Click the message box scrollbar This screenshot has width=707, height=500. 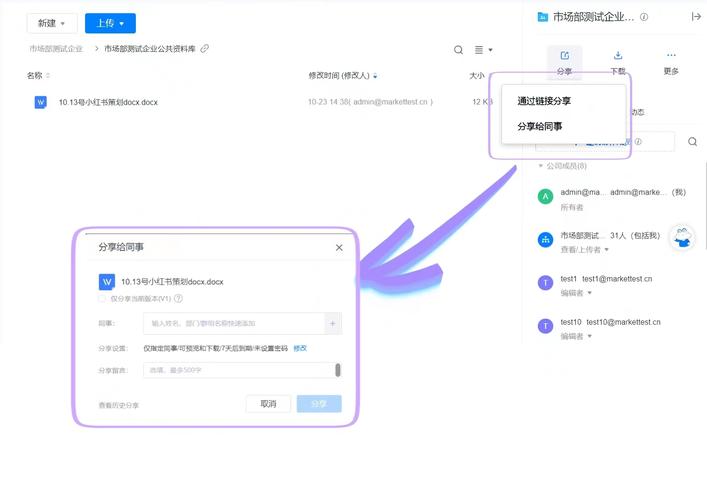click(338, 370)
